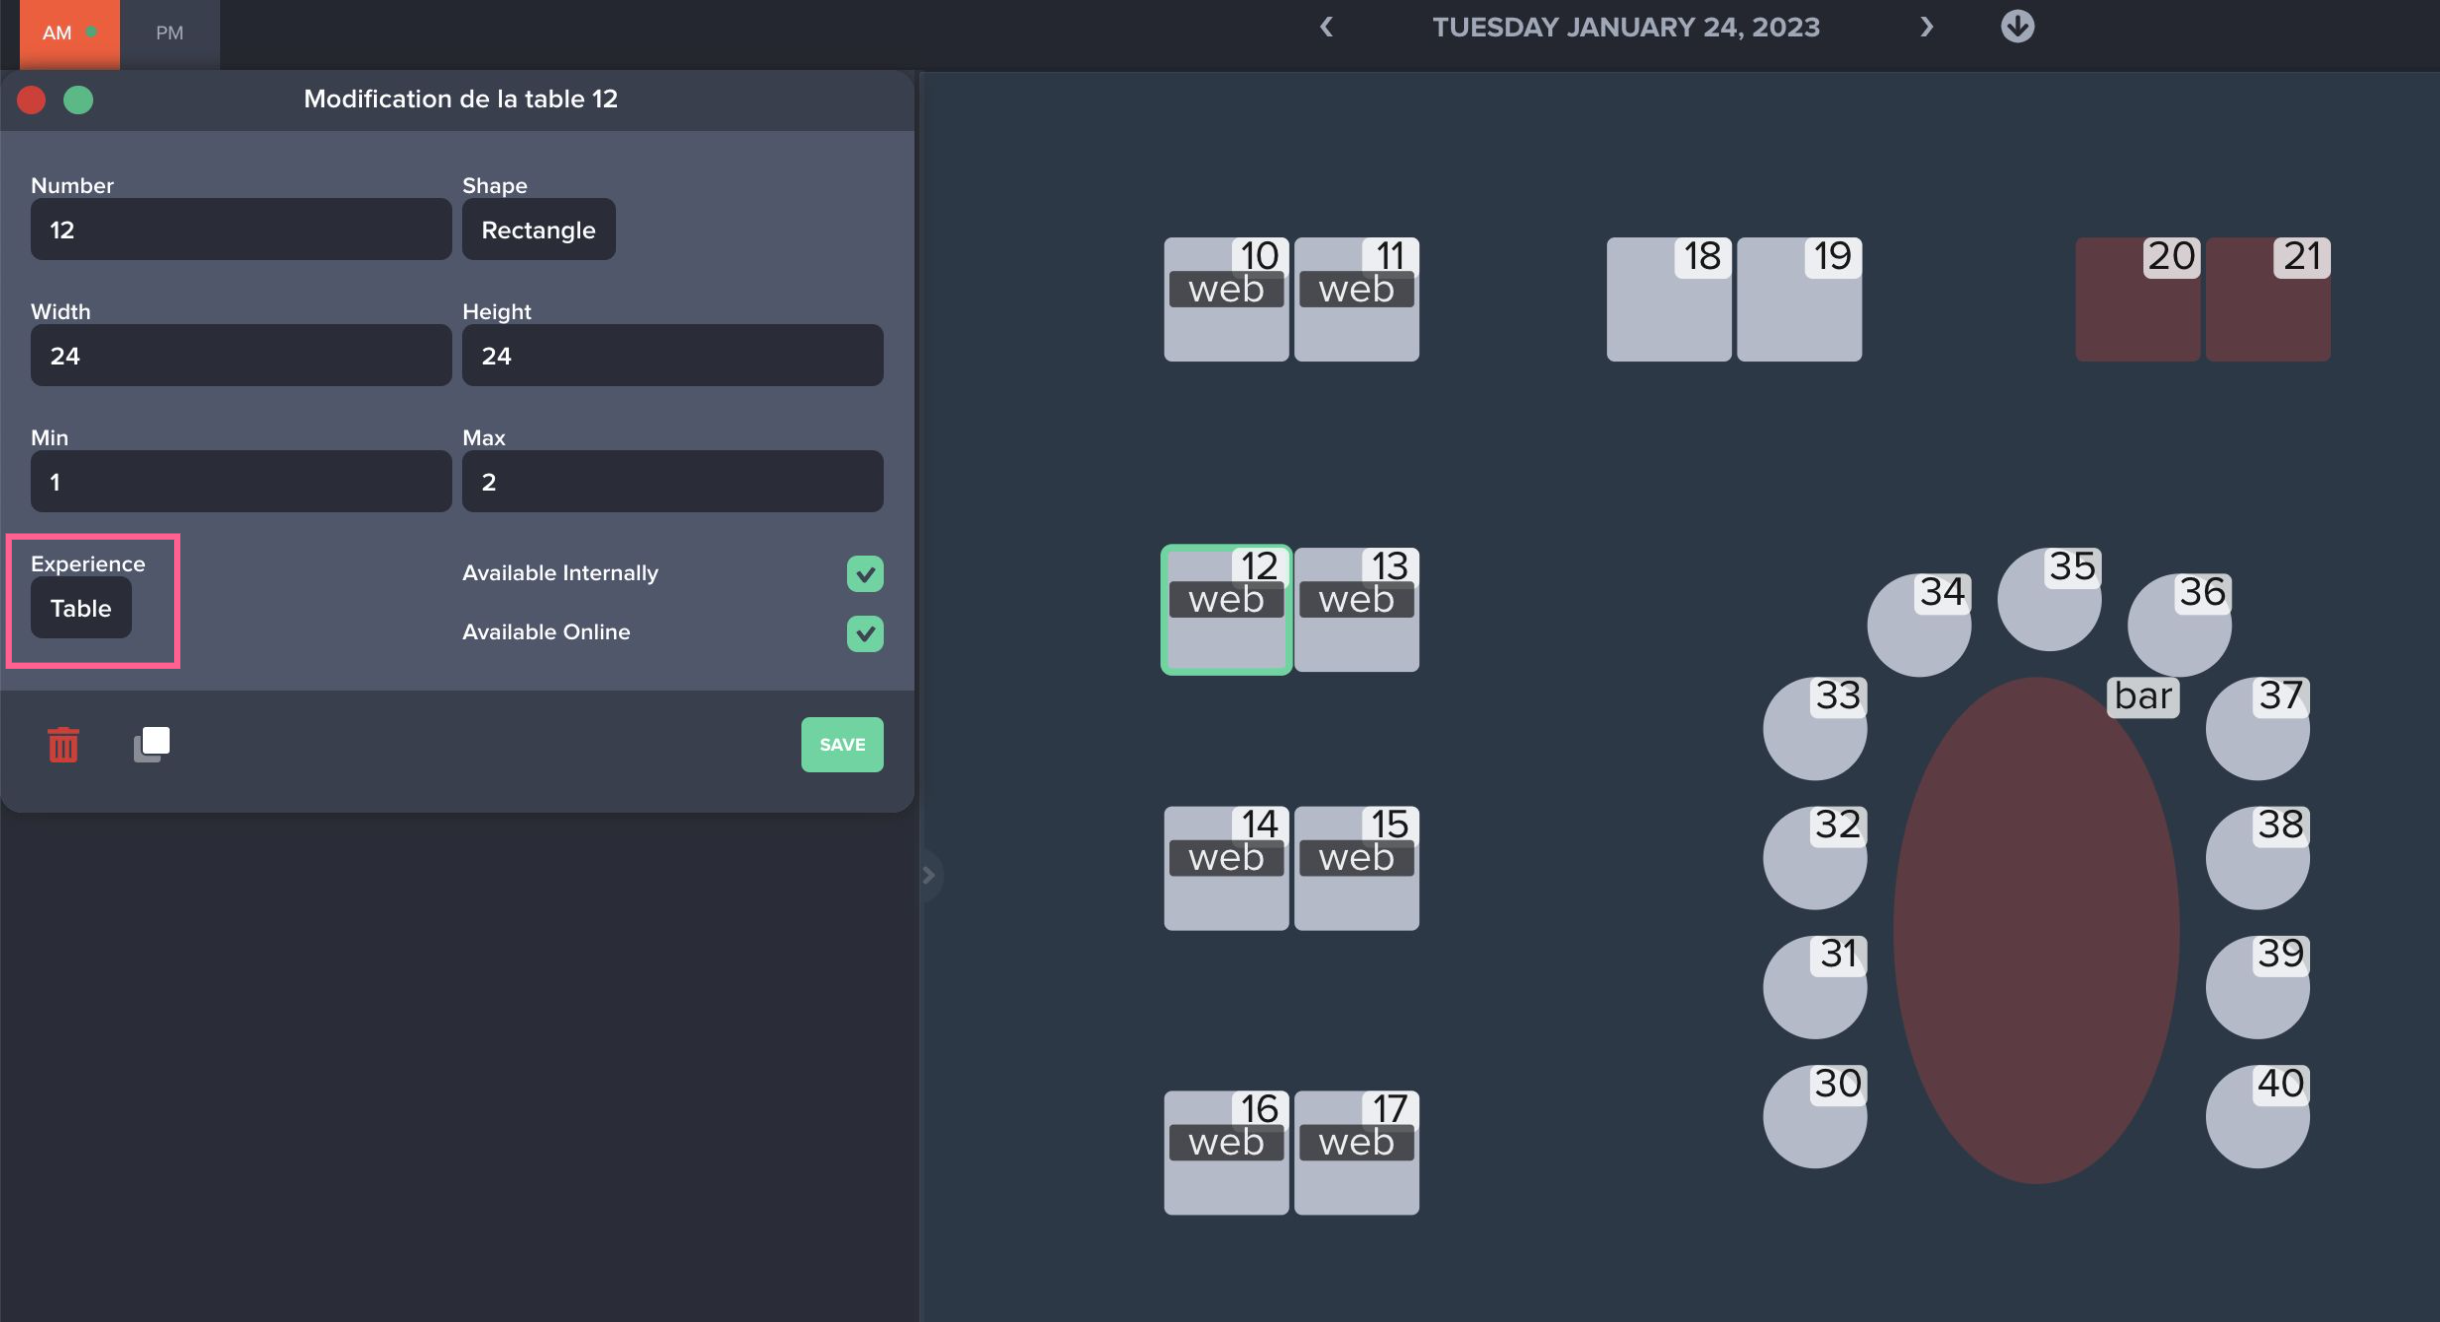Click the Width input field
The height and width of the screenshot is (1322, 2440).
[240, 356]
